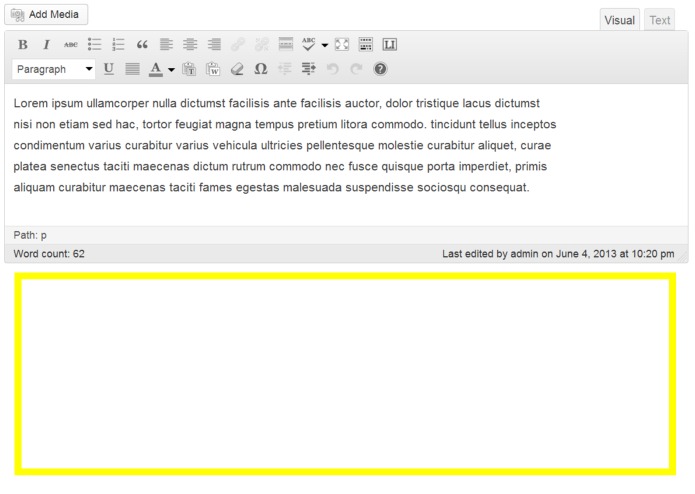
Task: Switch to the Text editor tab
Action: point(659,20)
